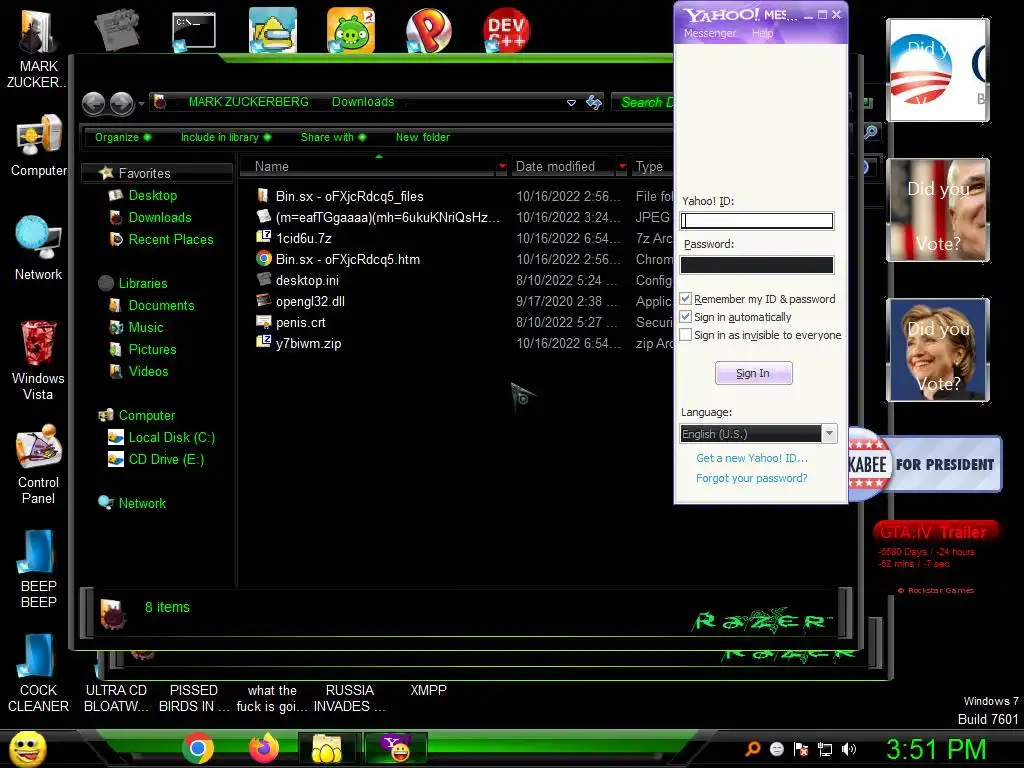Select Recent Places in navigation pane
The image size is (1024, 768).
[171, 239]
